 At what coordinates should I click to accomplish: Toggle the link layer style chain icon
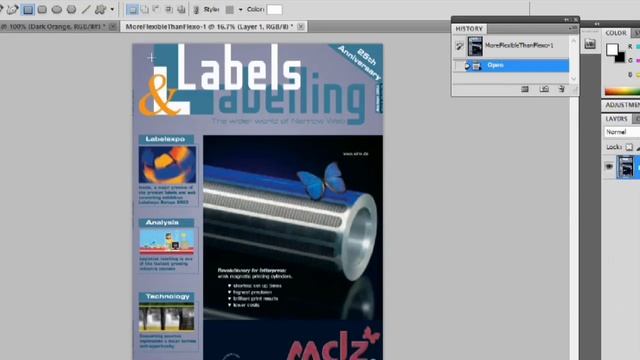click(196, 9)
